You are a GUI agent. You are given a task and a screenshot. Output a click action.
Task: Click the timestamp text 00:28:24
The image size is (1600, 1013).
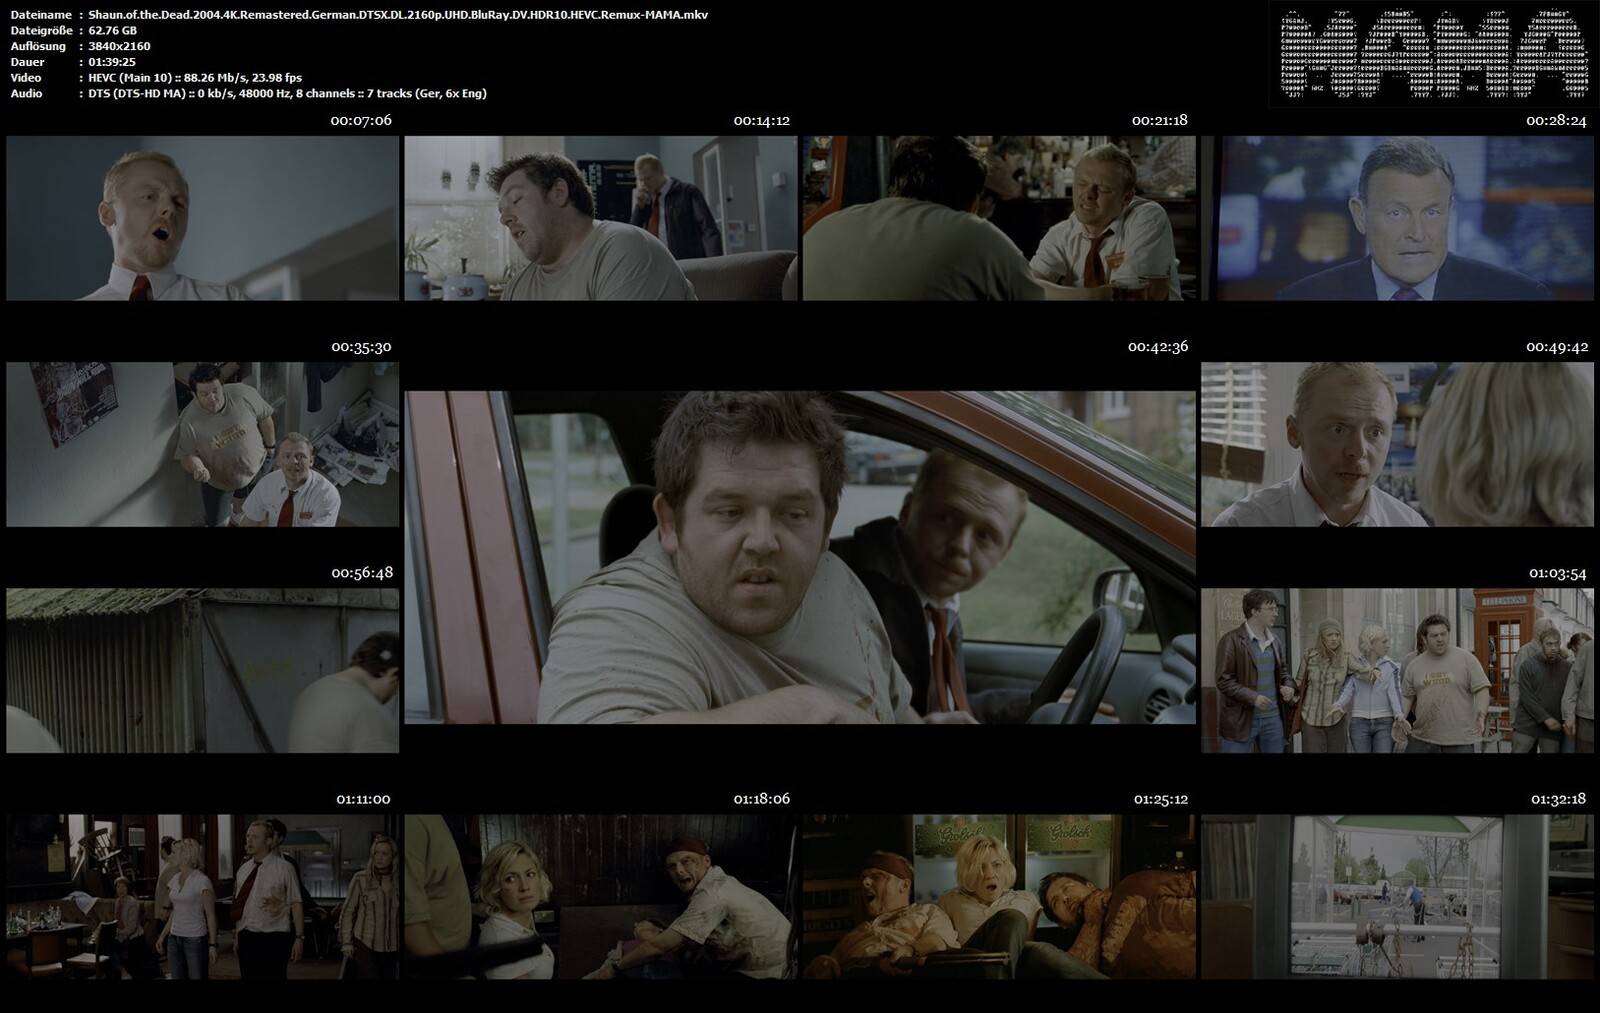(1557, 121)
